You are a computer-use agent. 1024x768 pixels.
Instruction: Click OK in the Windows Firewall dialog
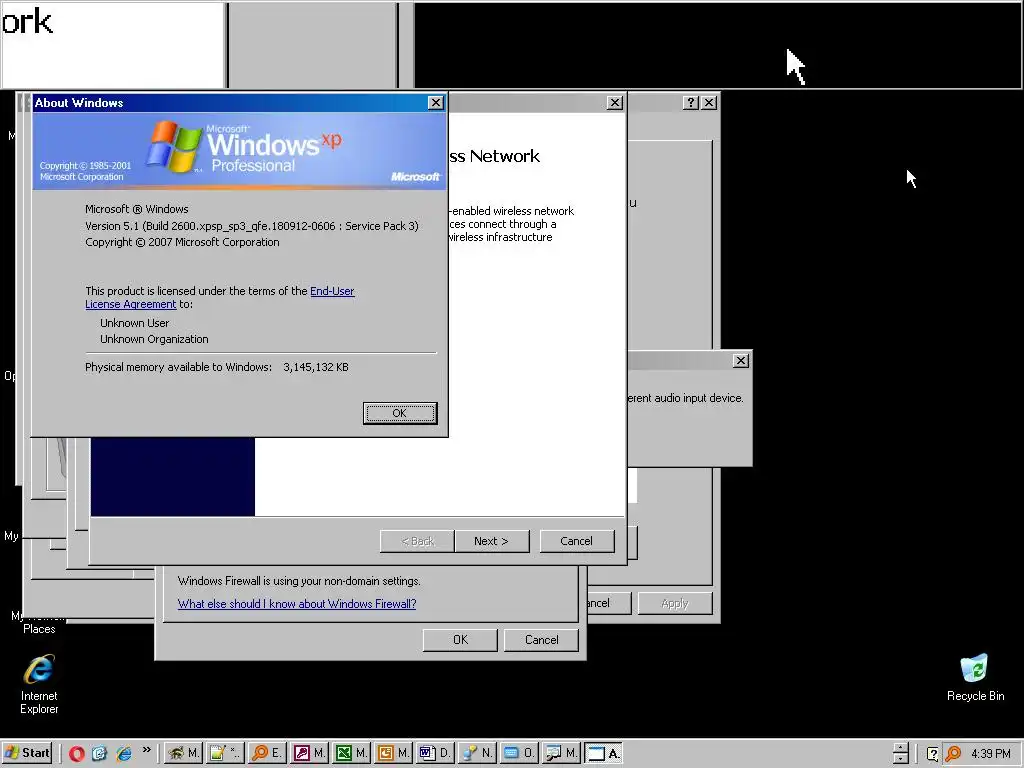coord(460,640)
